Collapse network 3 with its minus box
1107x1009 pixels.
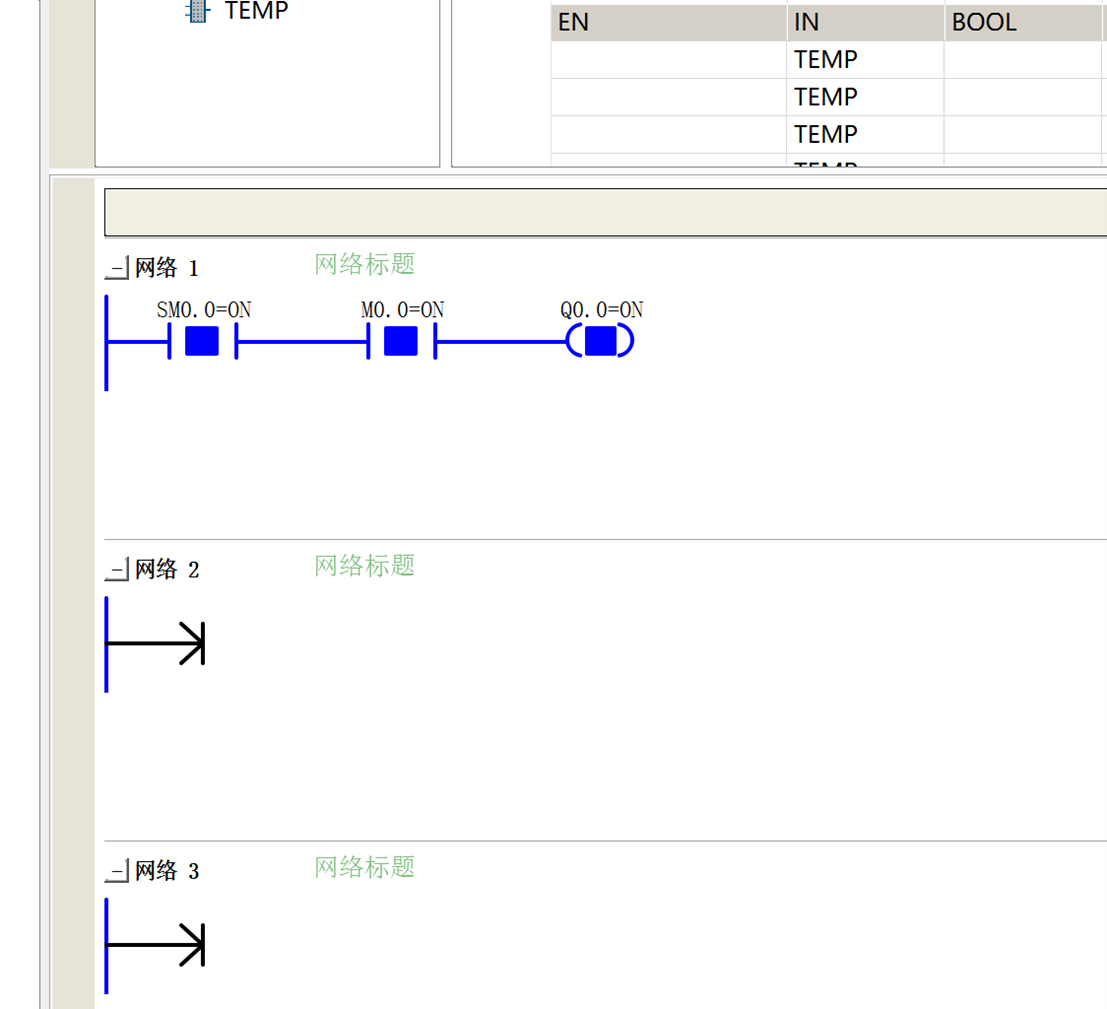pyautogui.click(x=118, y=871)
